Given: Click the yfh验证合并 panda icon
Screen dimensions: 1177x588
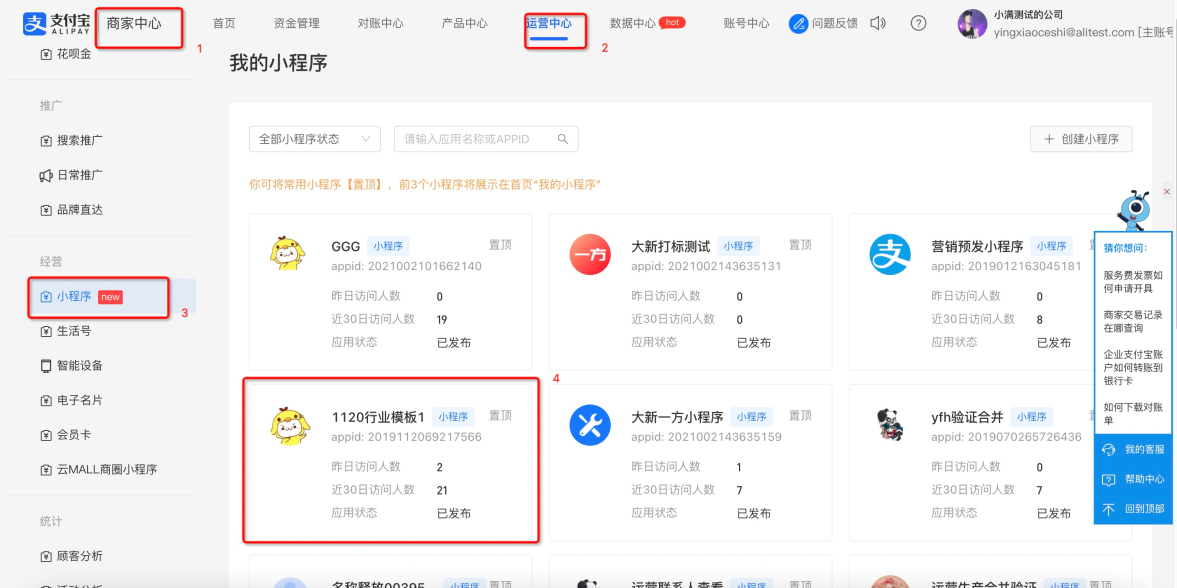Looking at the screenshot, I should [x=890, y=425].
